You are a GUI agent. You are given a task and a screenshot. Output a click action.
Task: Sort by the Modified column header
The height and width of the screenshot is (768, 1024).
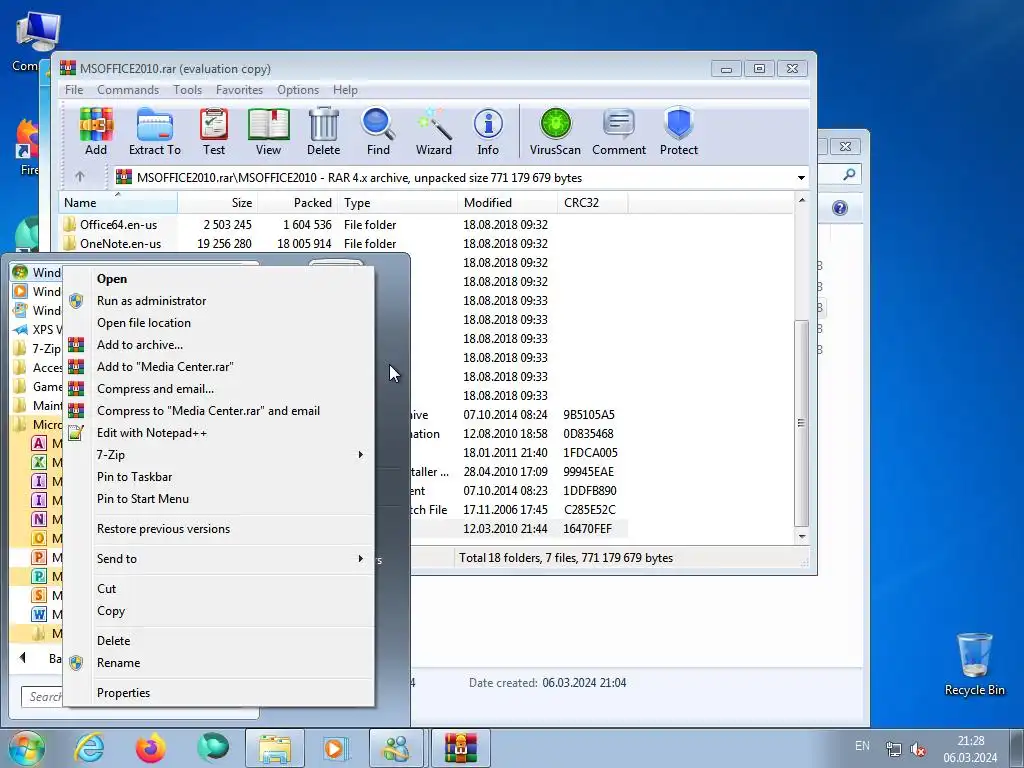(507, 202)
